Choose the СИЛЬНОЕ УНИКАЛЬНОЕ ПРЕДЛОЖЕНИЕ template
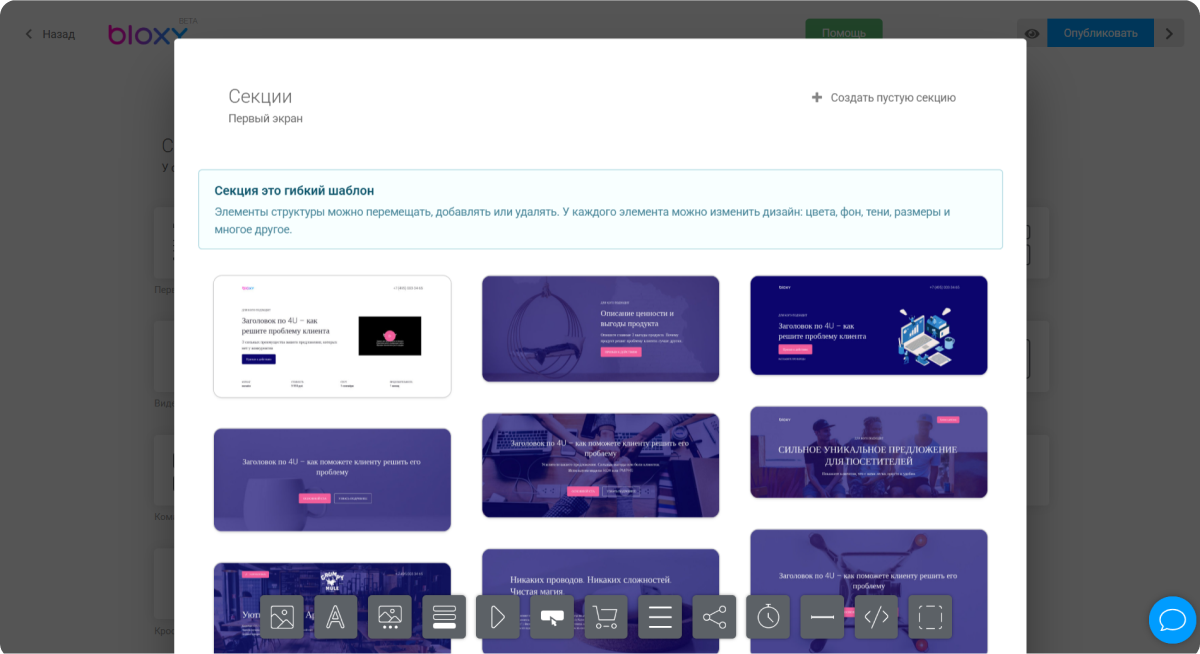1200x654 pixels. pos(869,452)
